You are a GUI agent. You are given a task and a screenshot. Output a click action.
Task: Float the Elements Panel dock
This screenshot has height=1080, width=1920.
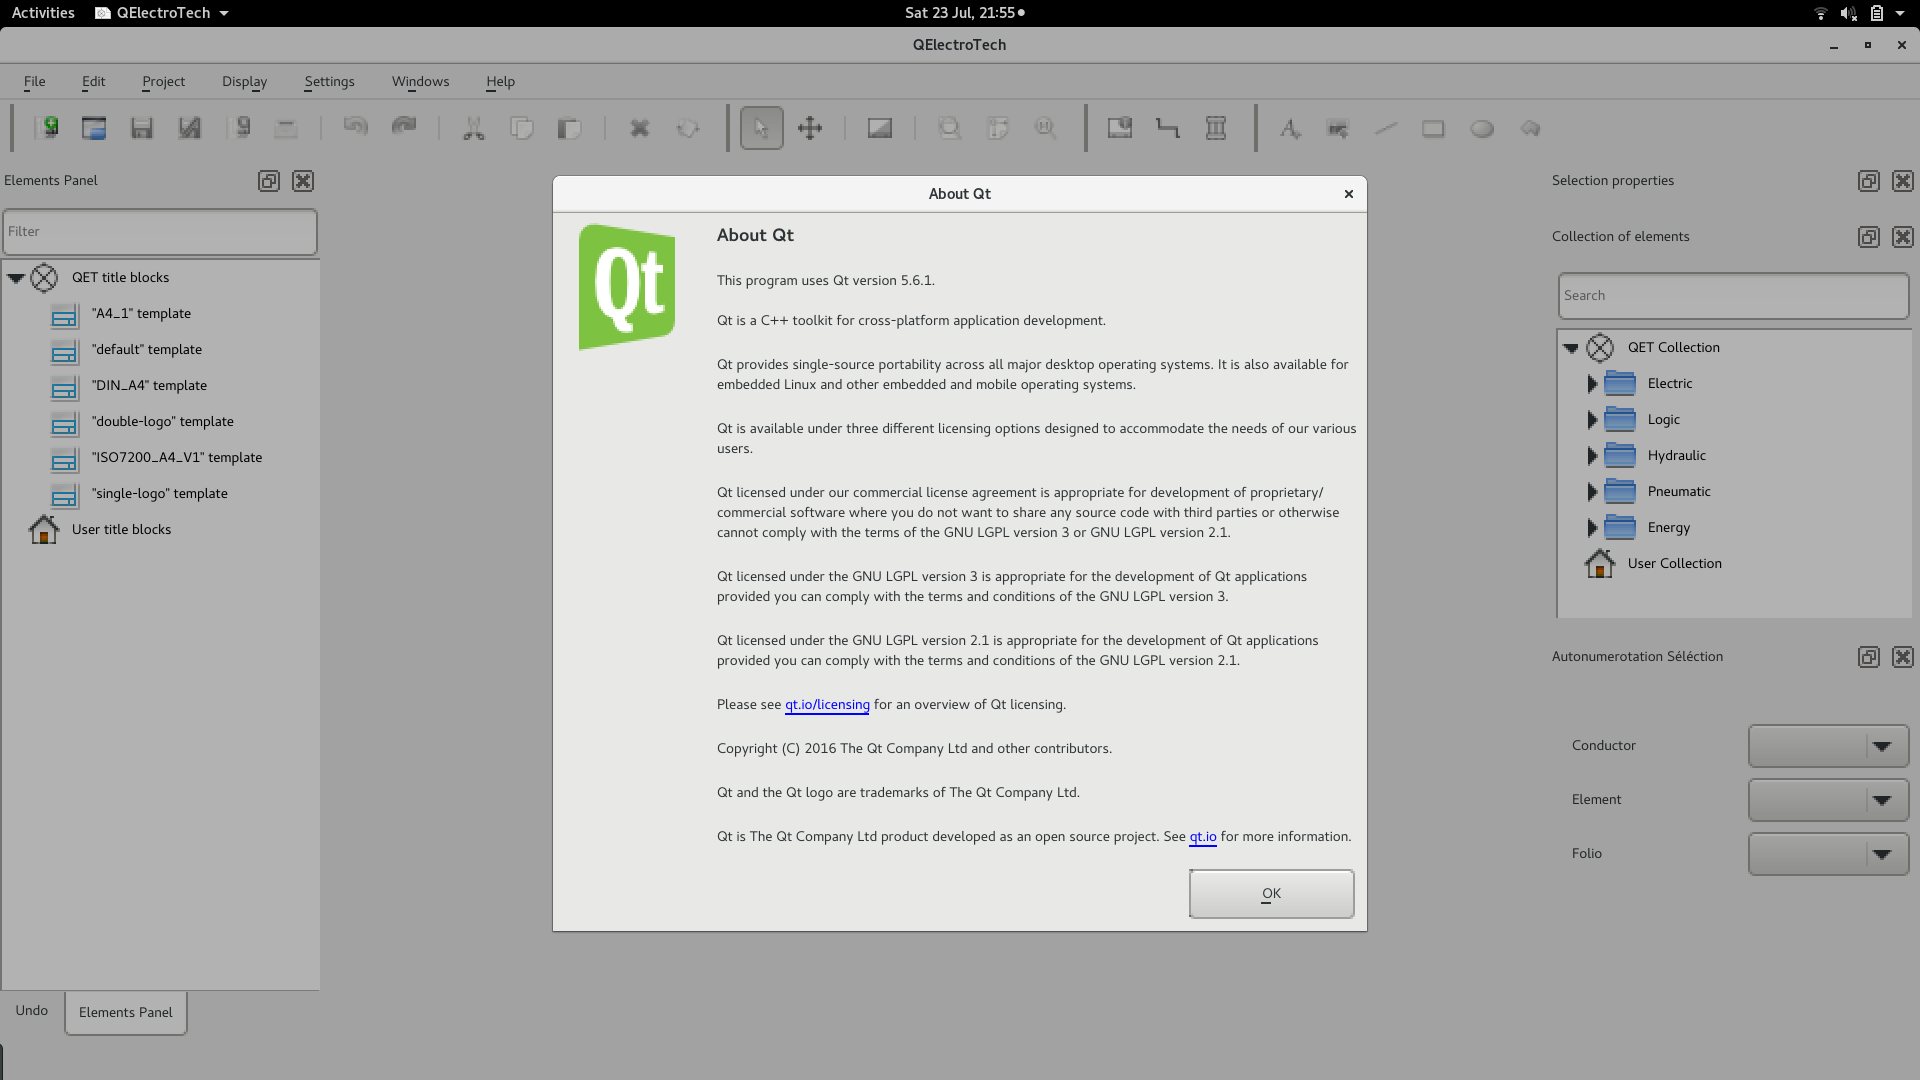[268, 181]
